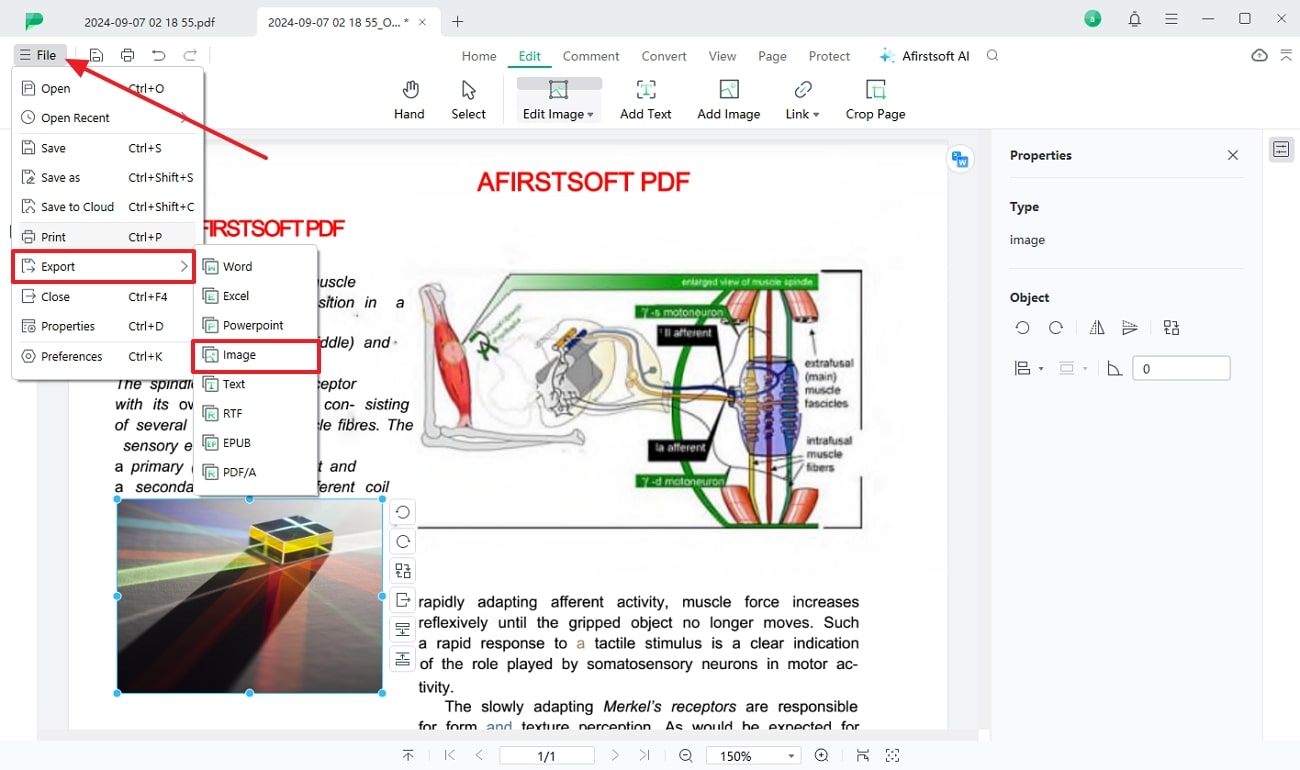Export the document as PDF/A

(255, 472)
